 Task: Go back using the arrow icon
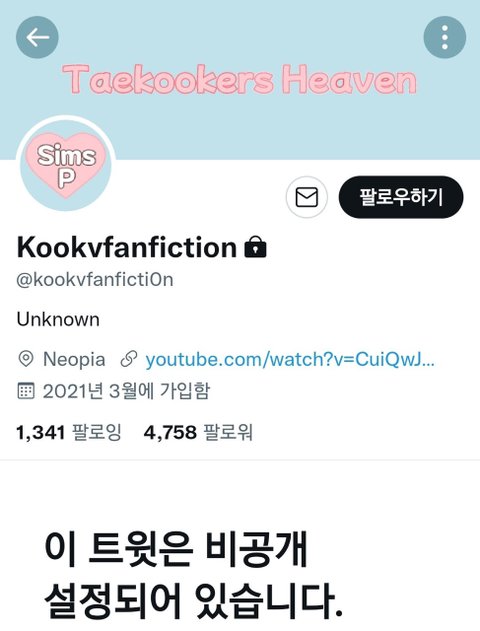(37, 37)
